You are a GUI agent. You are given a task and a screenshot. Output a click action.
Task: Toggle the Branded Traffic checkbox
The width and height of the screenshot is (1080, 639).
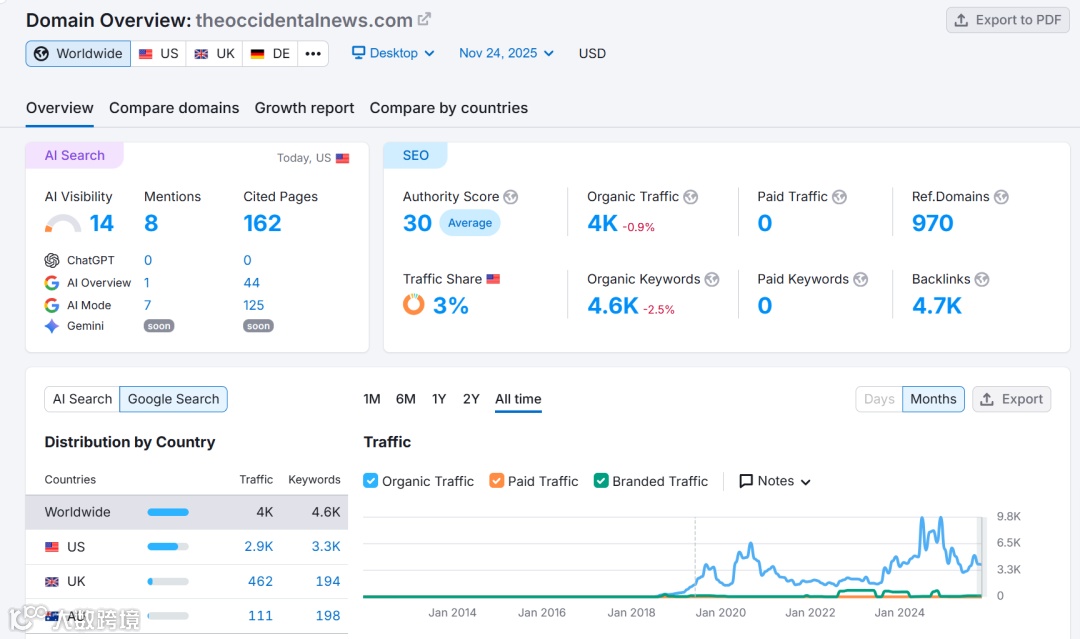click(x=601, y=481)
